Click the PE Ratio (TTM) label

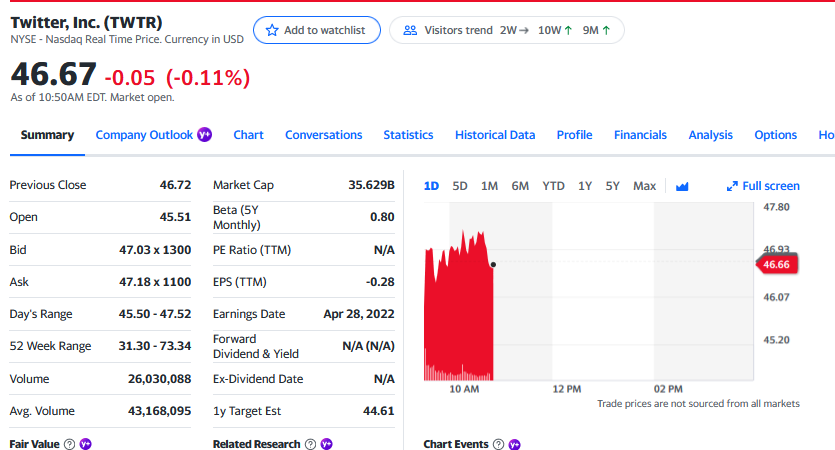(252, 250)
